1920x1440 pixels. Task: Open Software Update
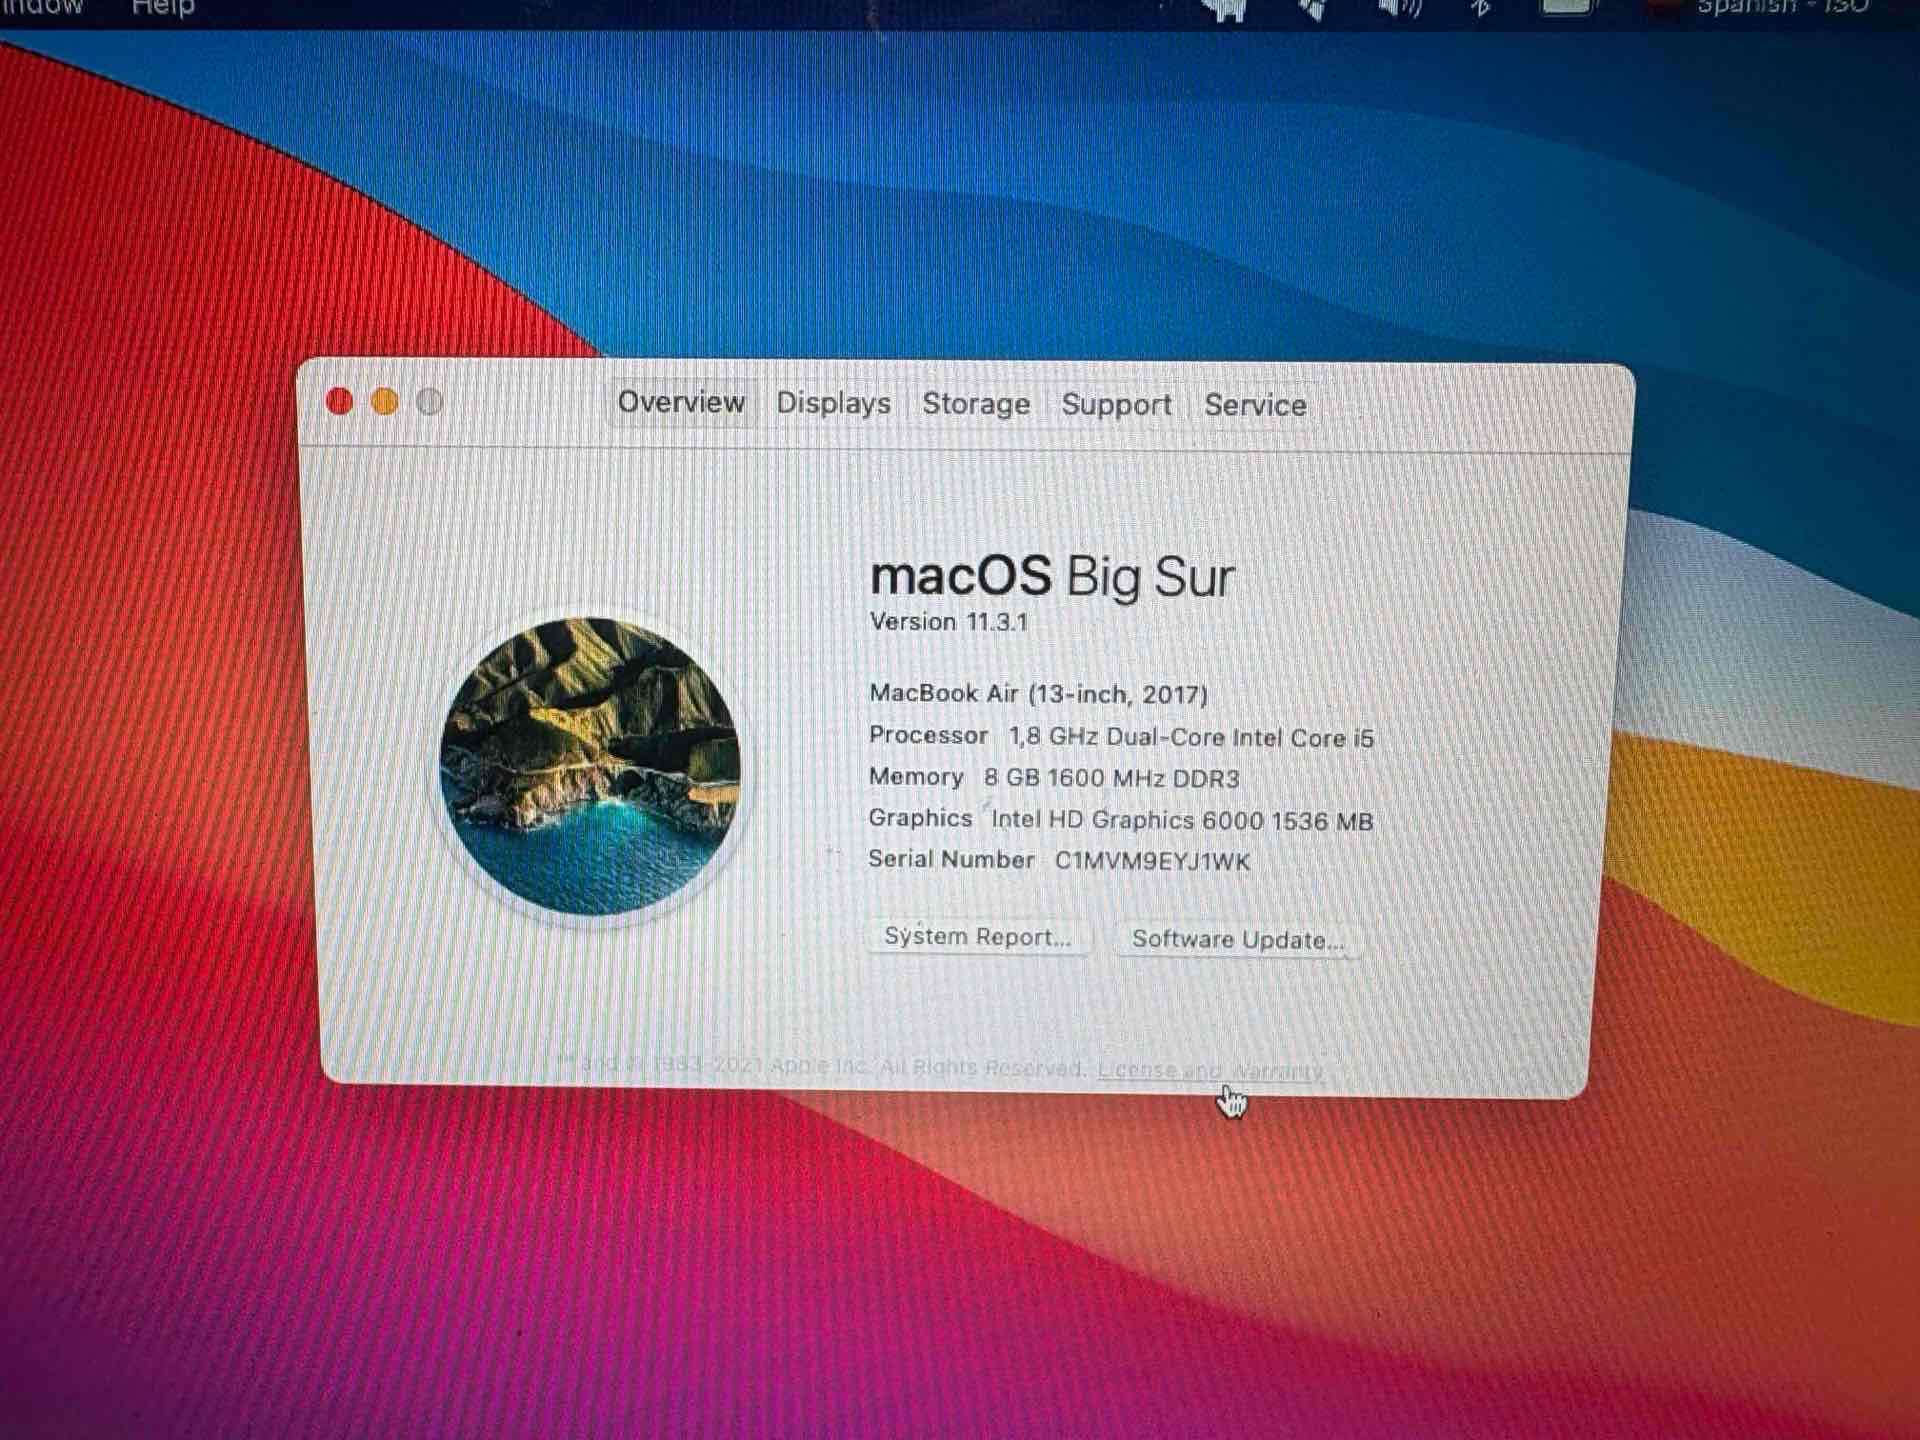(1239, 939)
